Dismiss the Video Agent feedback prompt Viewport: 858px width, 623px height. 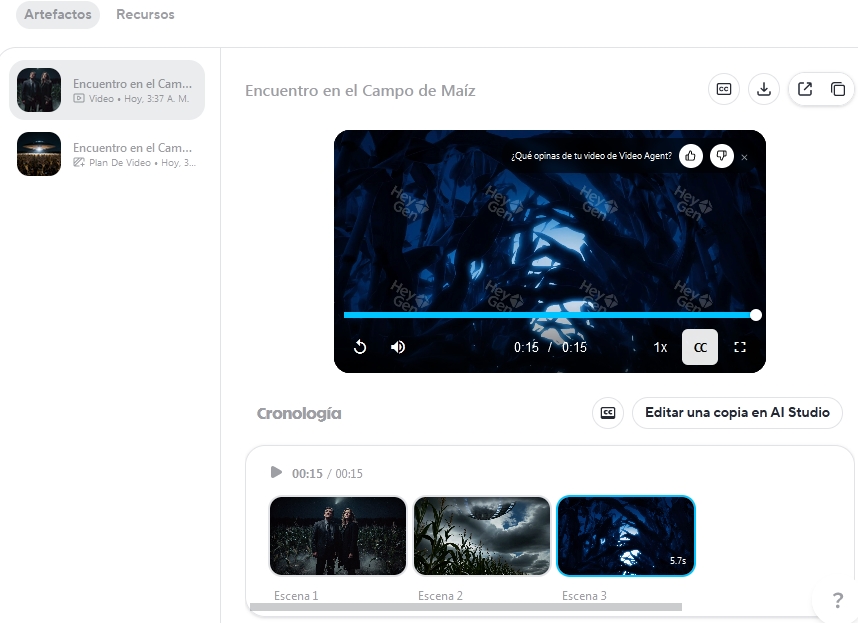pos(744,158)
